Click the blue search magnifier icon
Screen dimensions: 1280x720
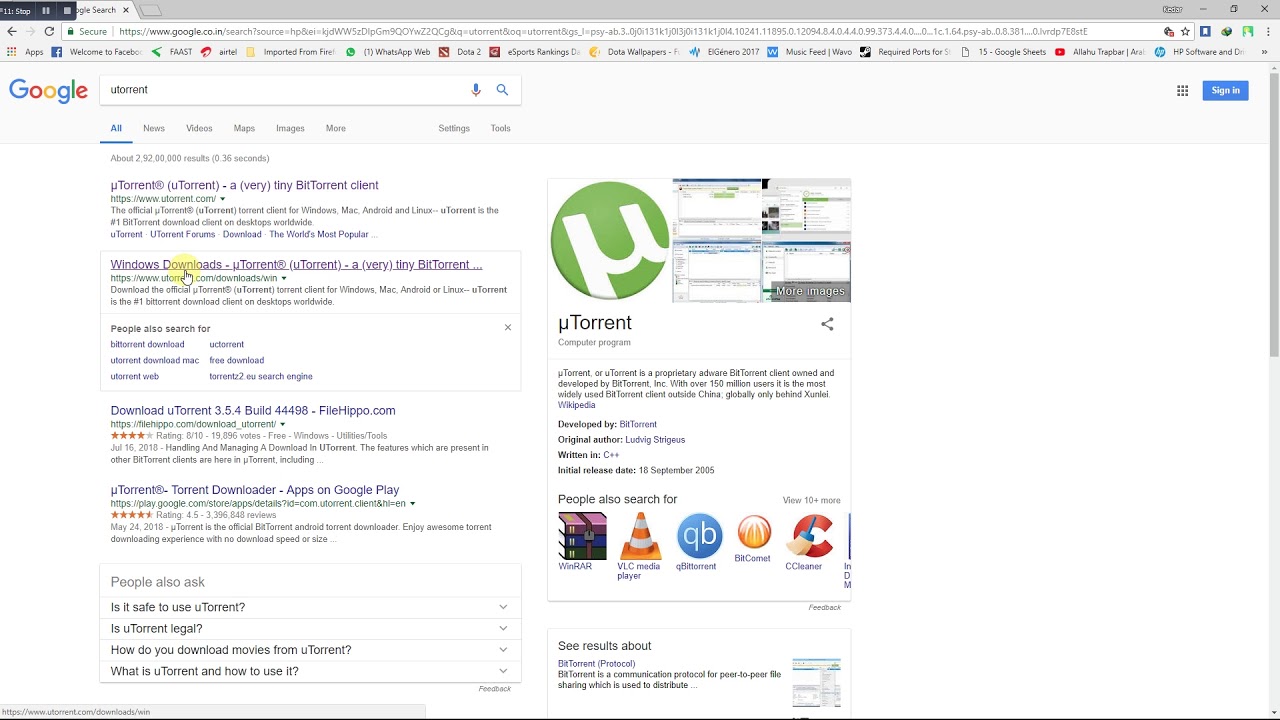[x=502, y=90]
